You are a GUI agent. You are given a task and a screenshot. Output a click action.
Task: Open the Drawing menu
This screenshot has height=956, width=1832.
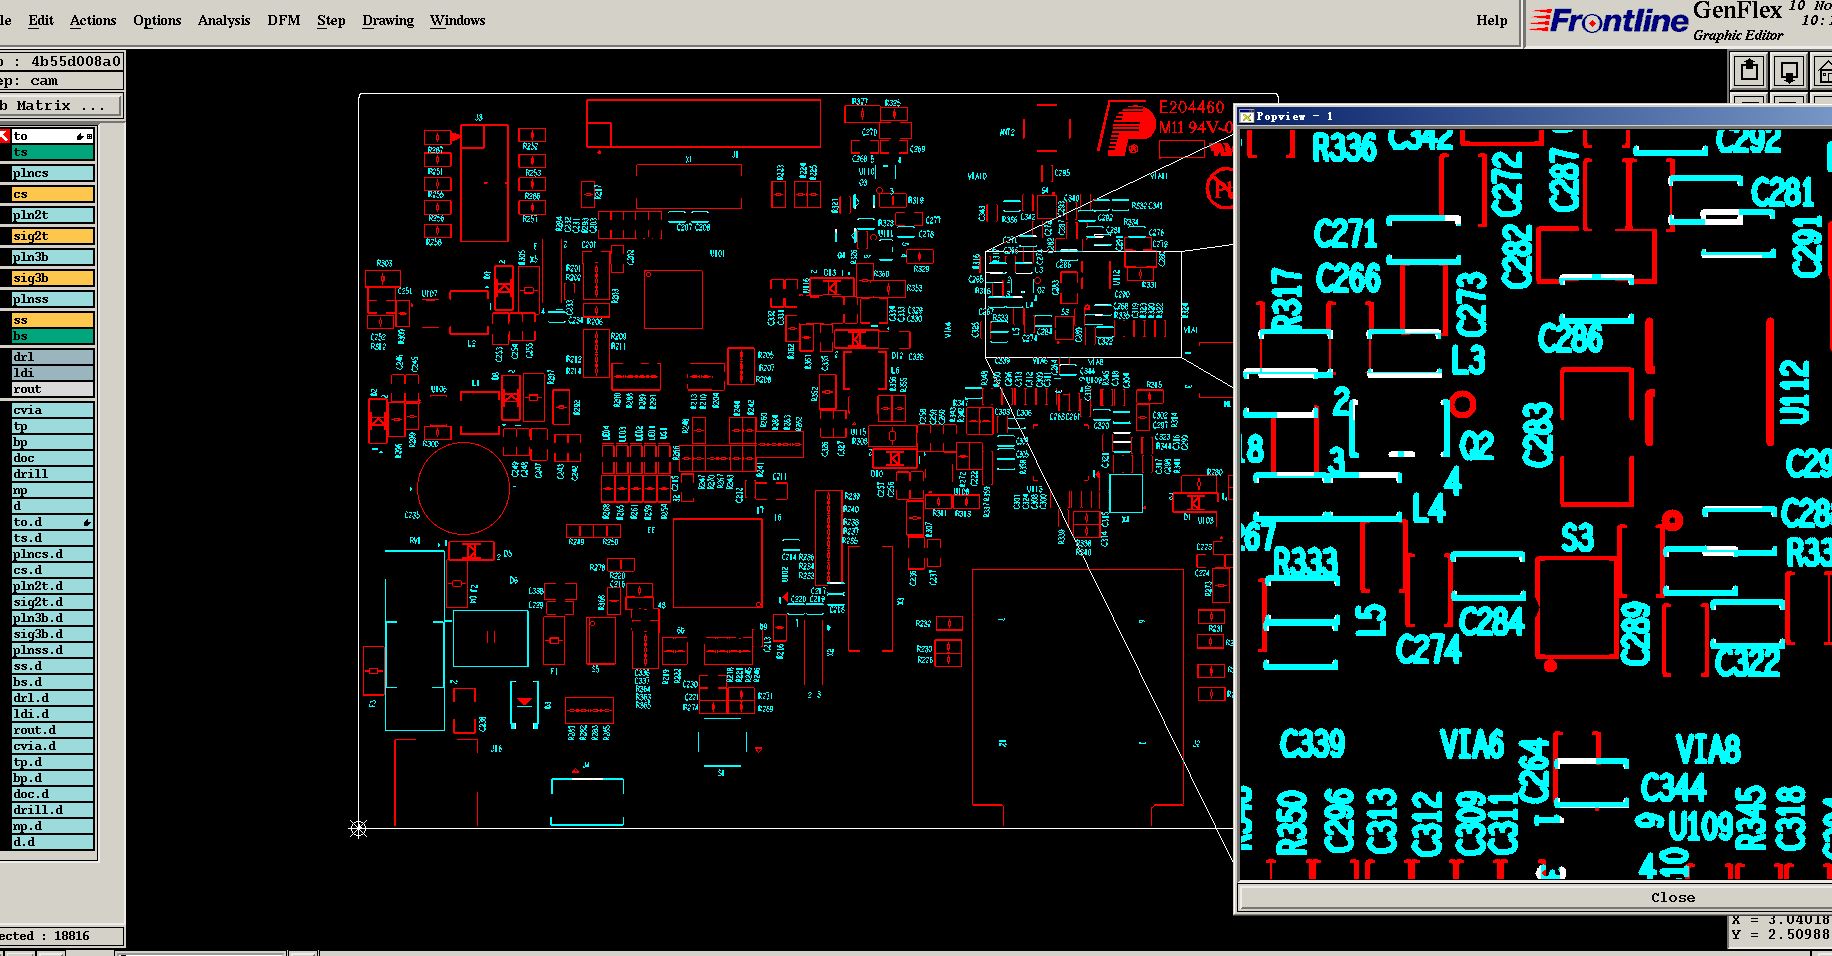pos(388,20)
